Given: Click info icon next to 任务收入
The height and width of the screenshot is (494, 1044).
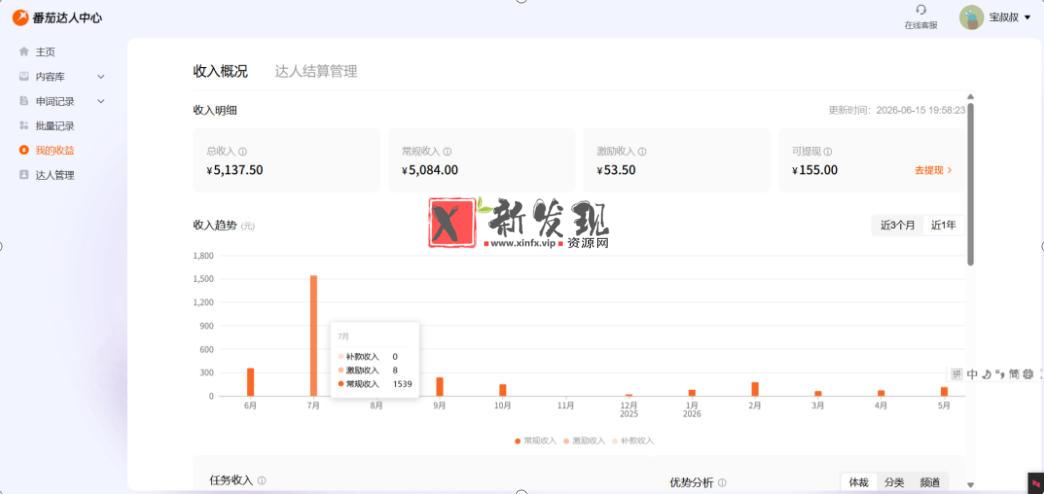Looking at the screenshot, I should point(262,481).
